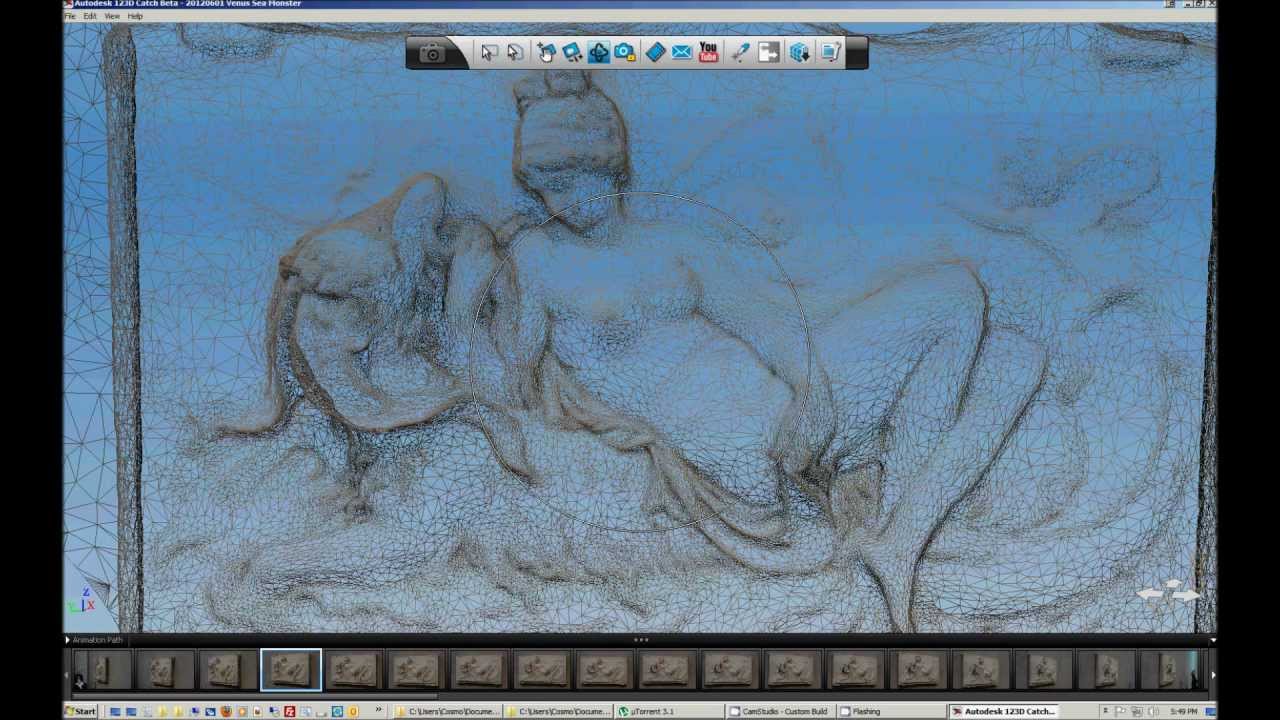Open the View menu
1280x720 pixels.
112,16
